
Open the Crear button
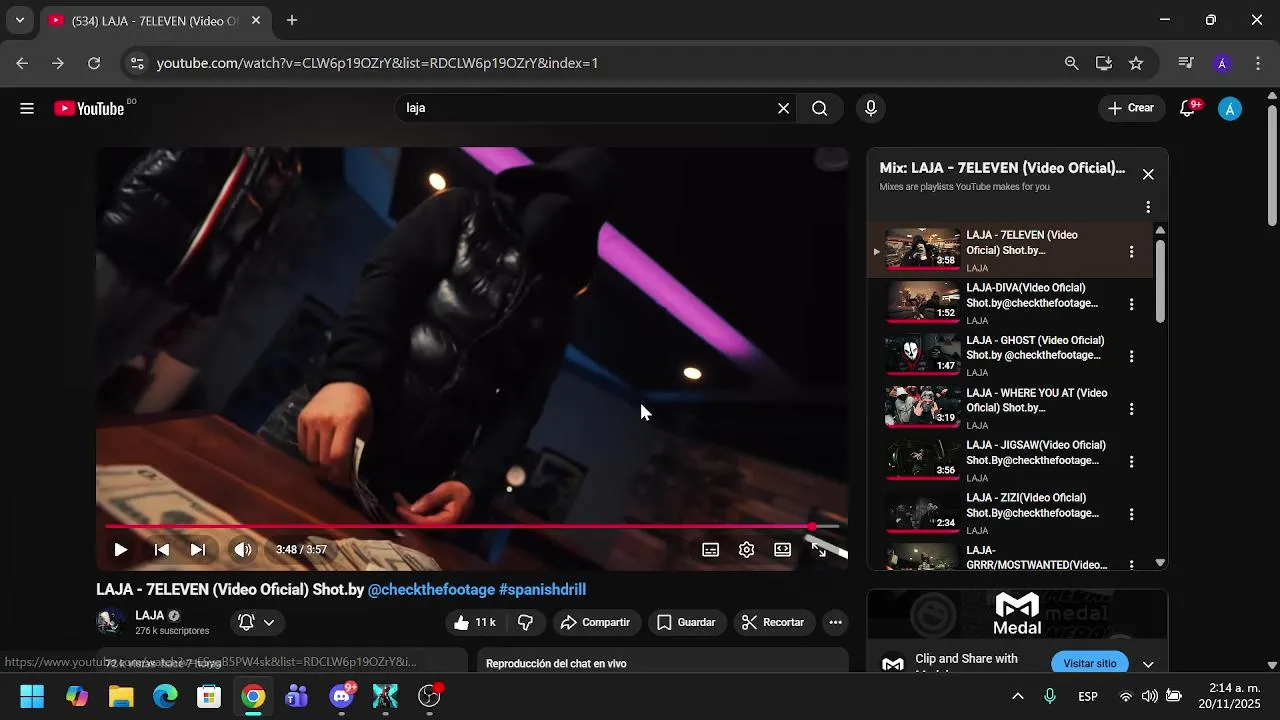[x=1131, y=108]
